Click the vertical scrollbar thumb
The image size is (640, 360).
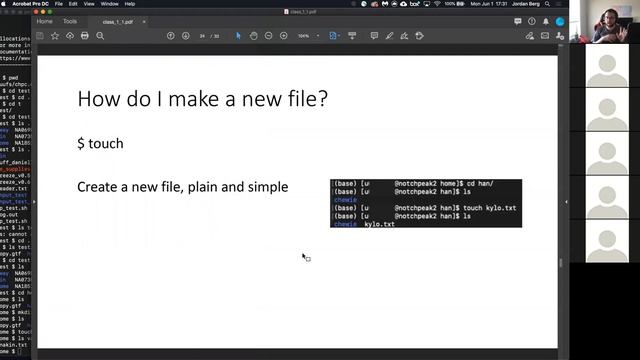click(x=561, y=263)
